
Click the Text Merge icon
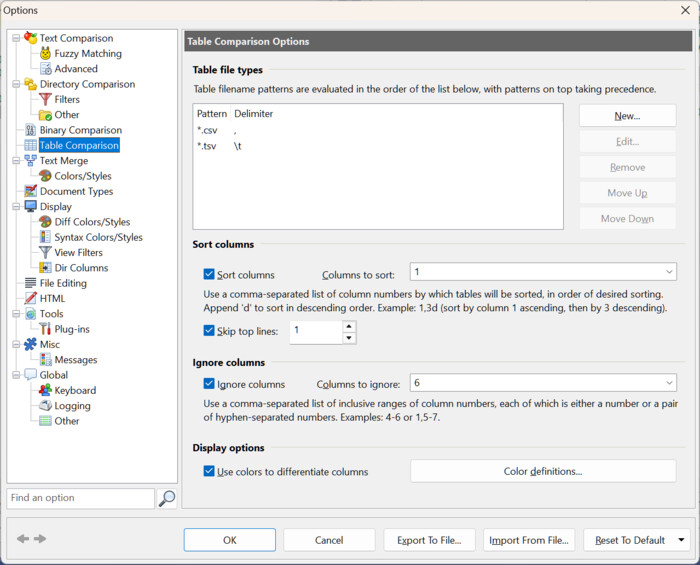point(30,160)
